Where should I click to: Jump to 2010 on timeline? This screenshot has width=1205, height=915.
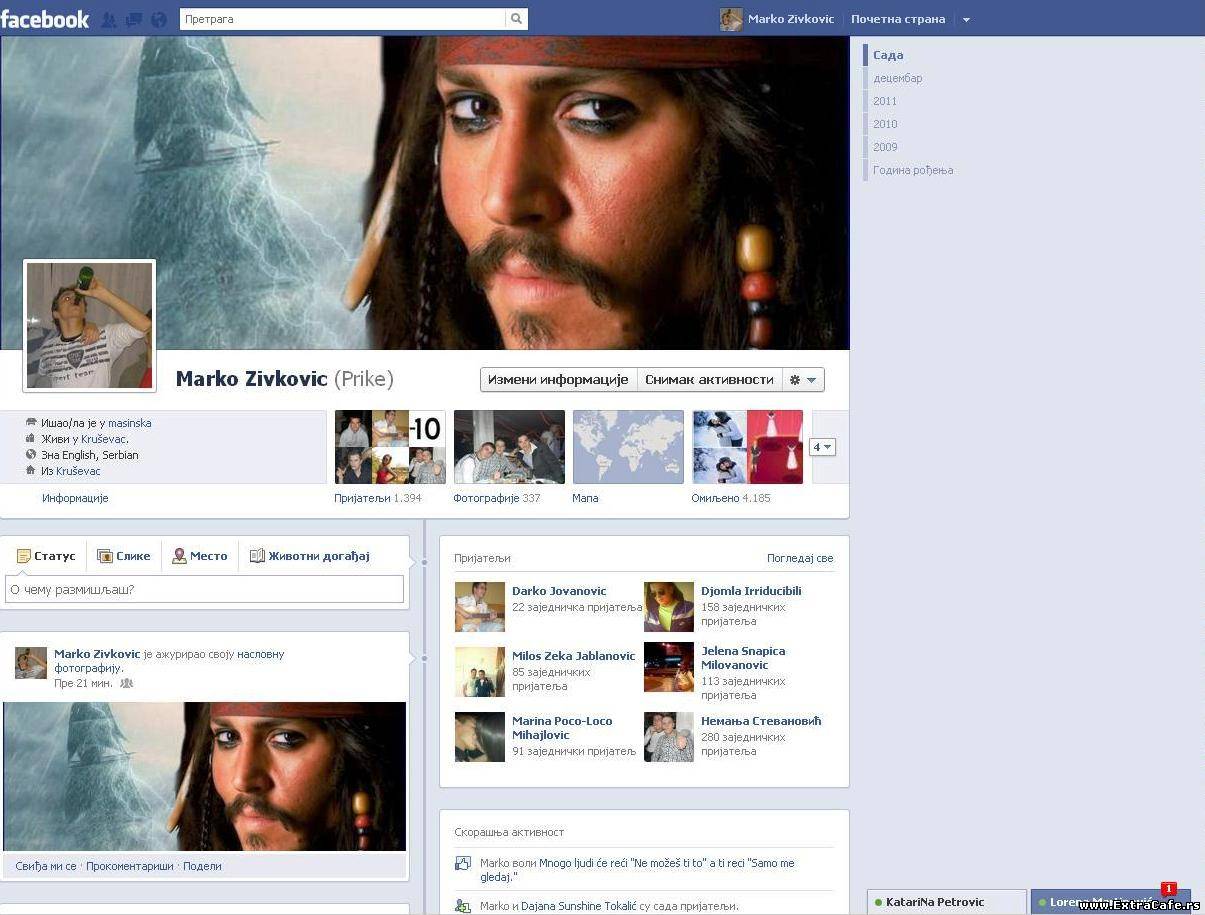click(885, 124)
